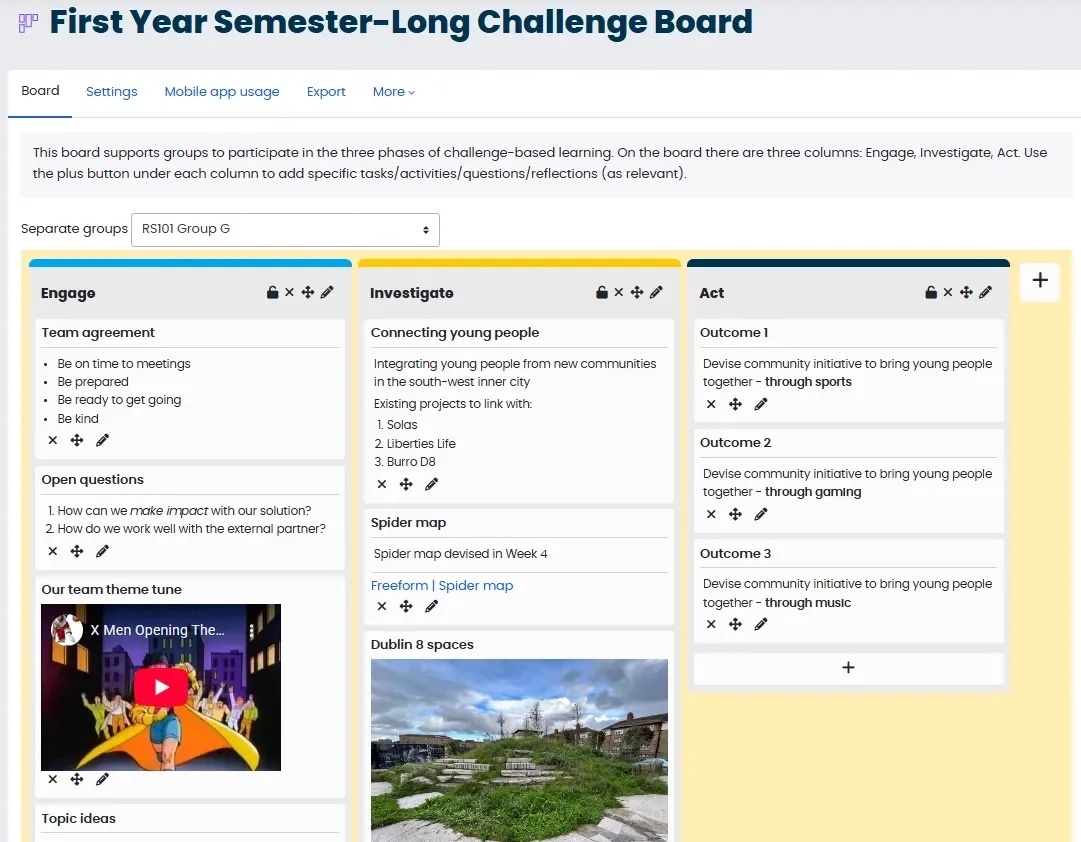Image resolution: width=1081 pixels, height=842 pixels.
Task: Open the Export tab
Action: [x=326, y=92]
